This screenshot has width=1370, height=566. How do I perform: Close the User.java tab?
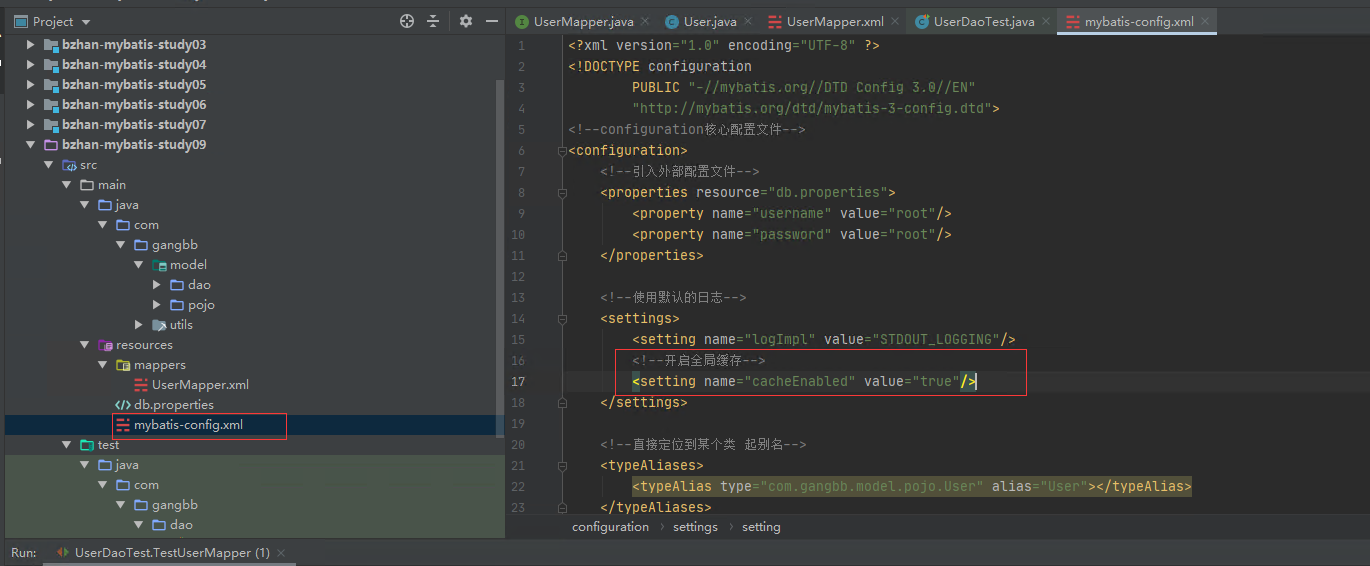[x=747, y=21]
